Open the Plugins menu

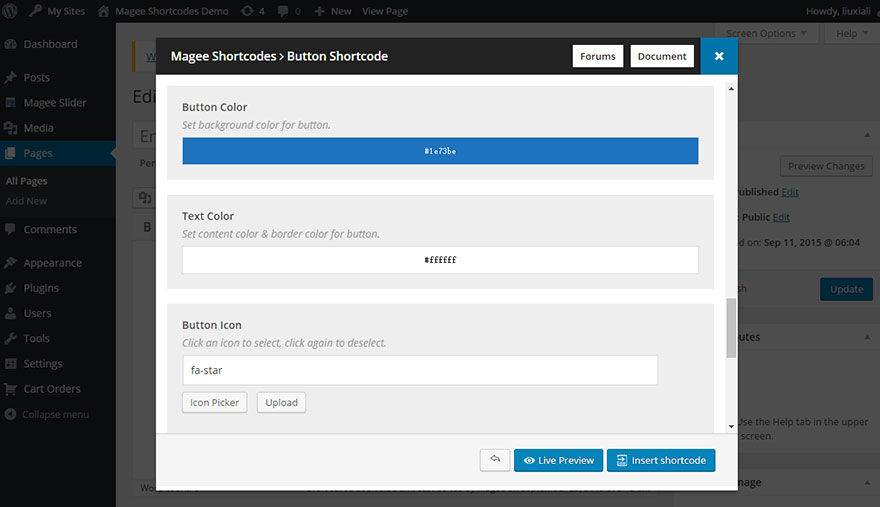click(x=41, y=288)
